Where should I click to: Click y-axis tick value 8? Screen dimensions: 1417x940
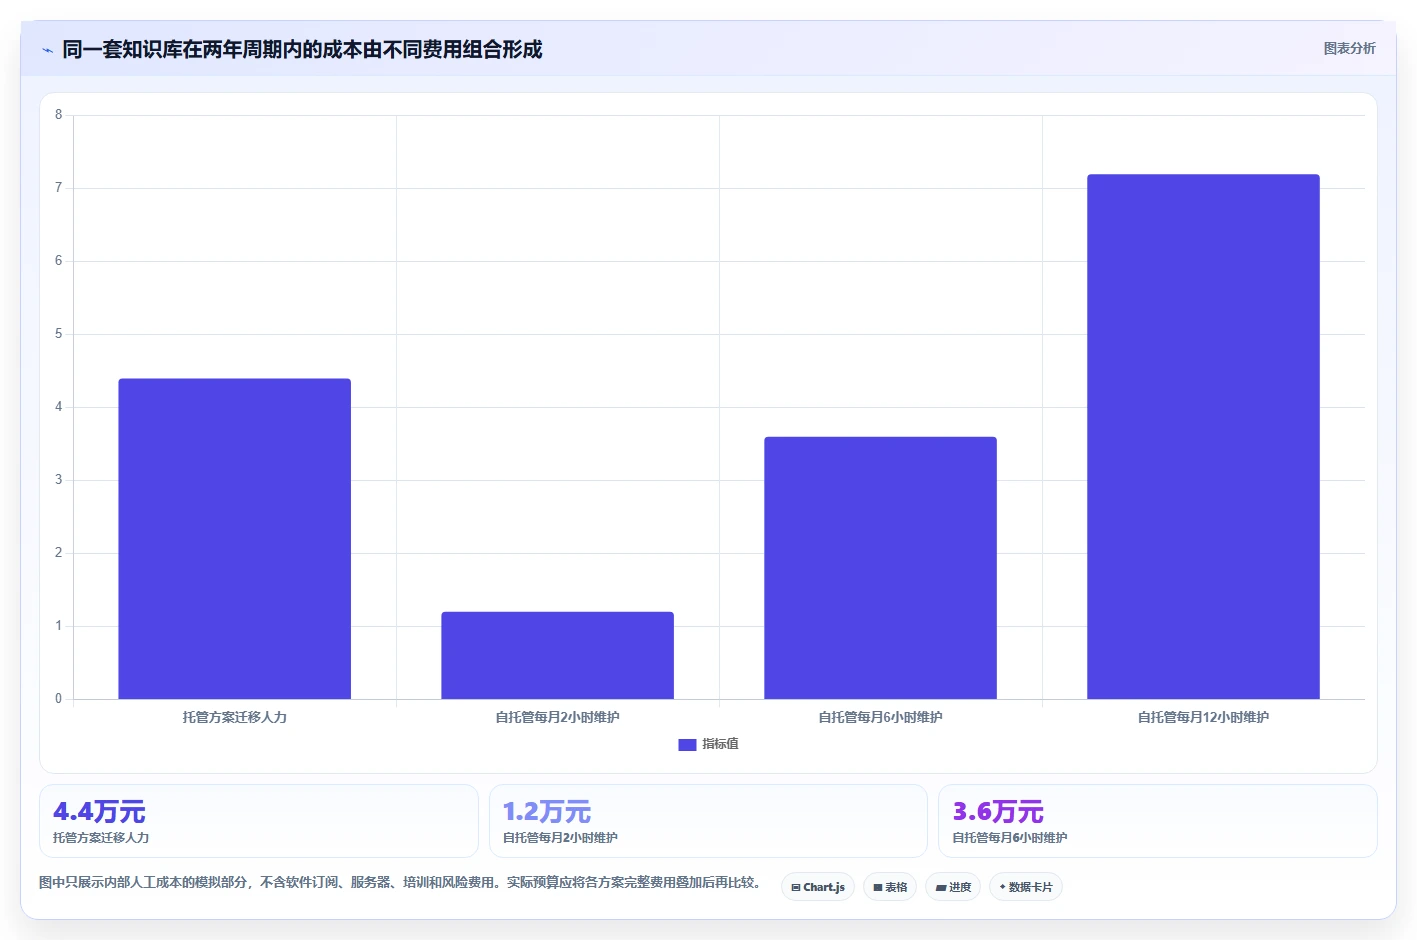pyautogui.click(x=58, y=115)
